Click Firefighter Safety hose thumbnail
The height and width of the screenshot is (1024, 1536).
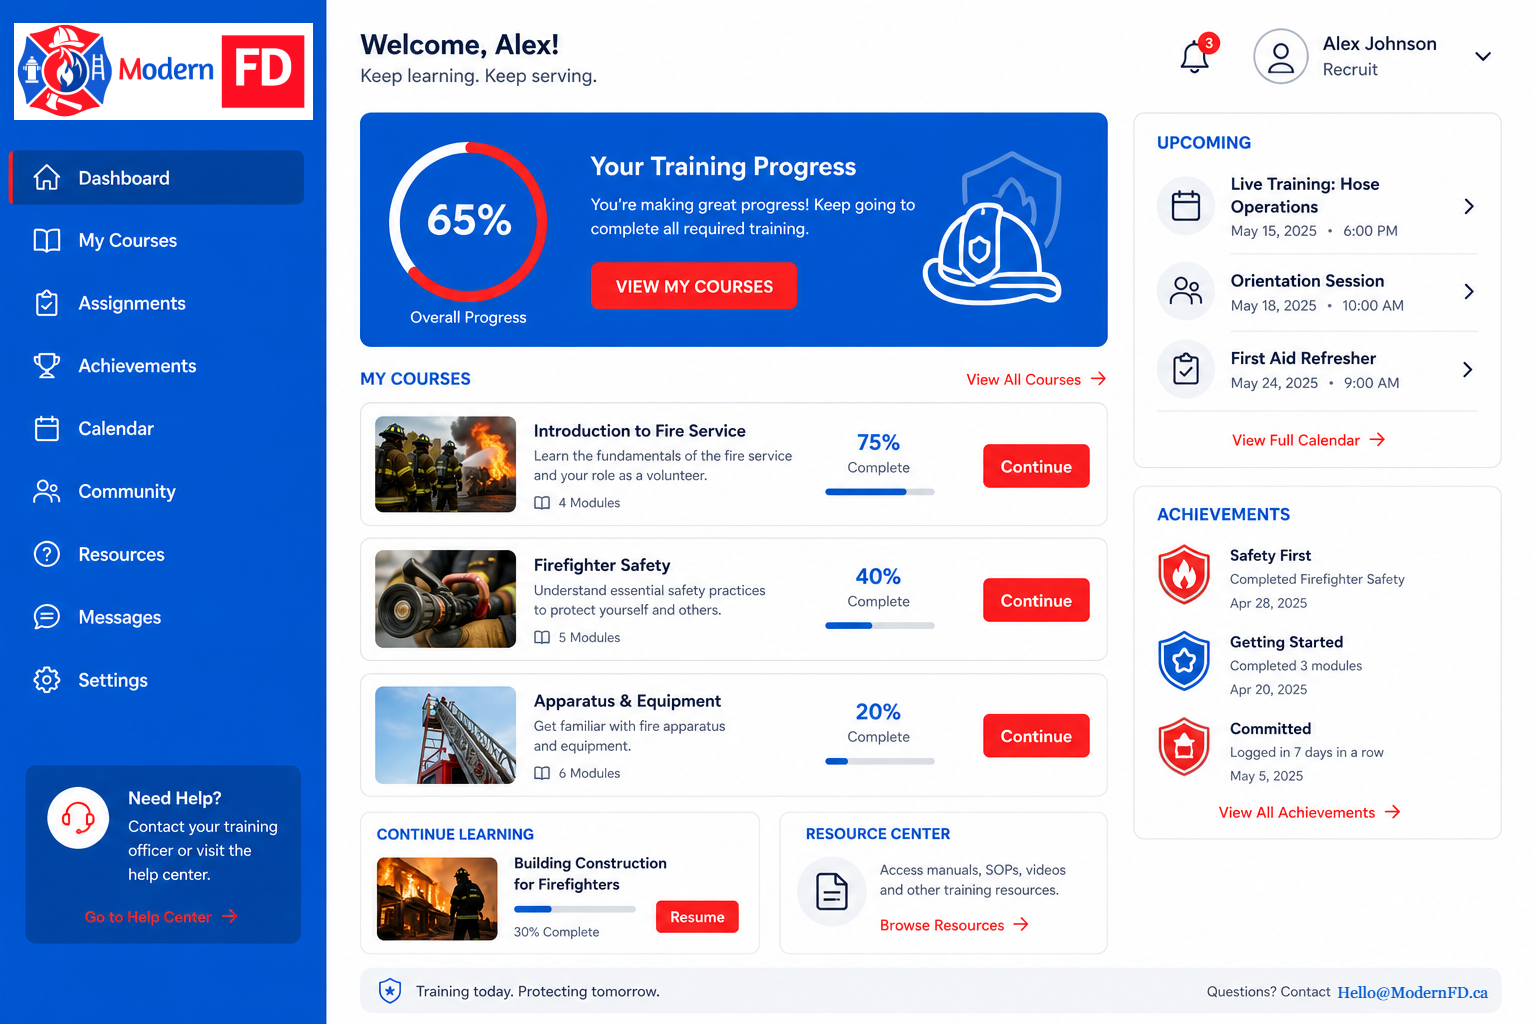pyautogui.click(x=445, y=599)
